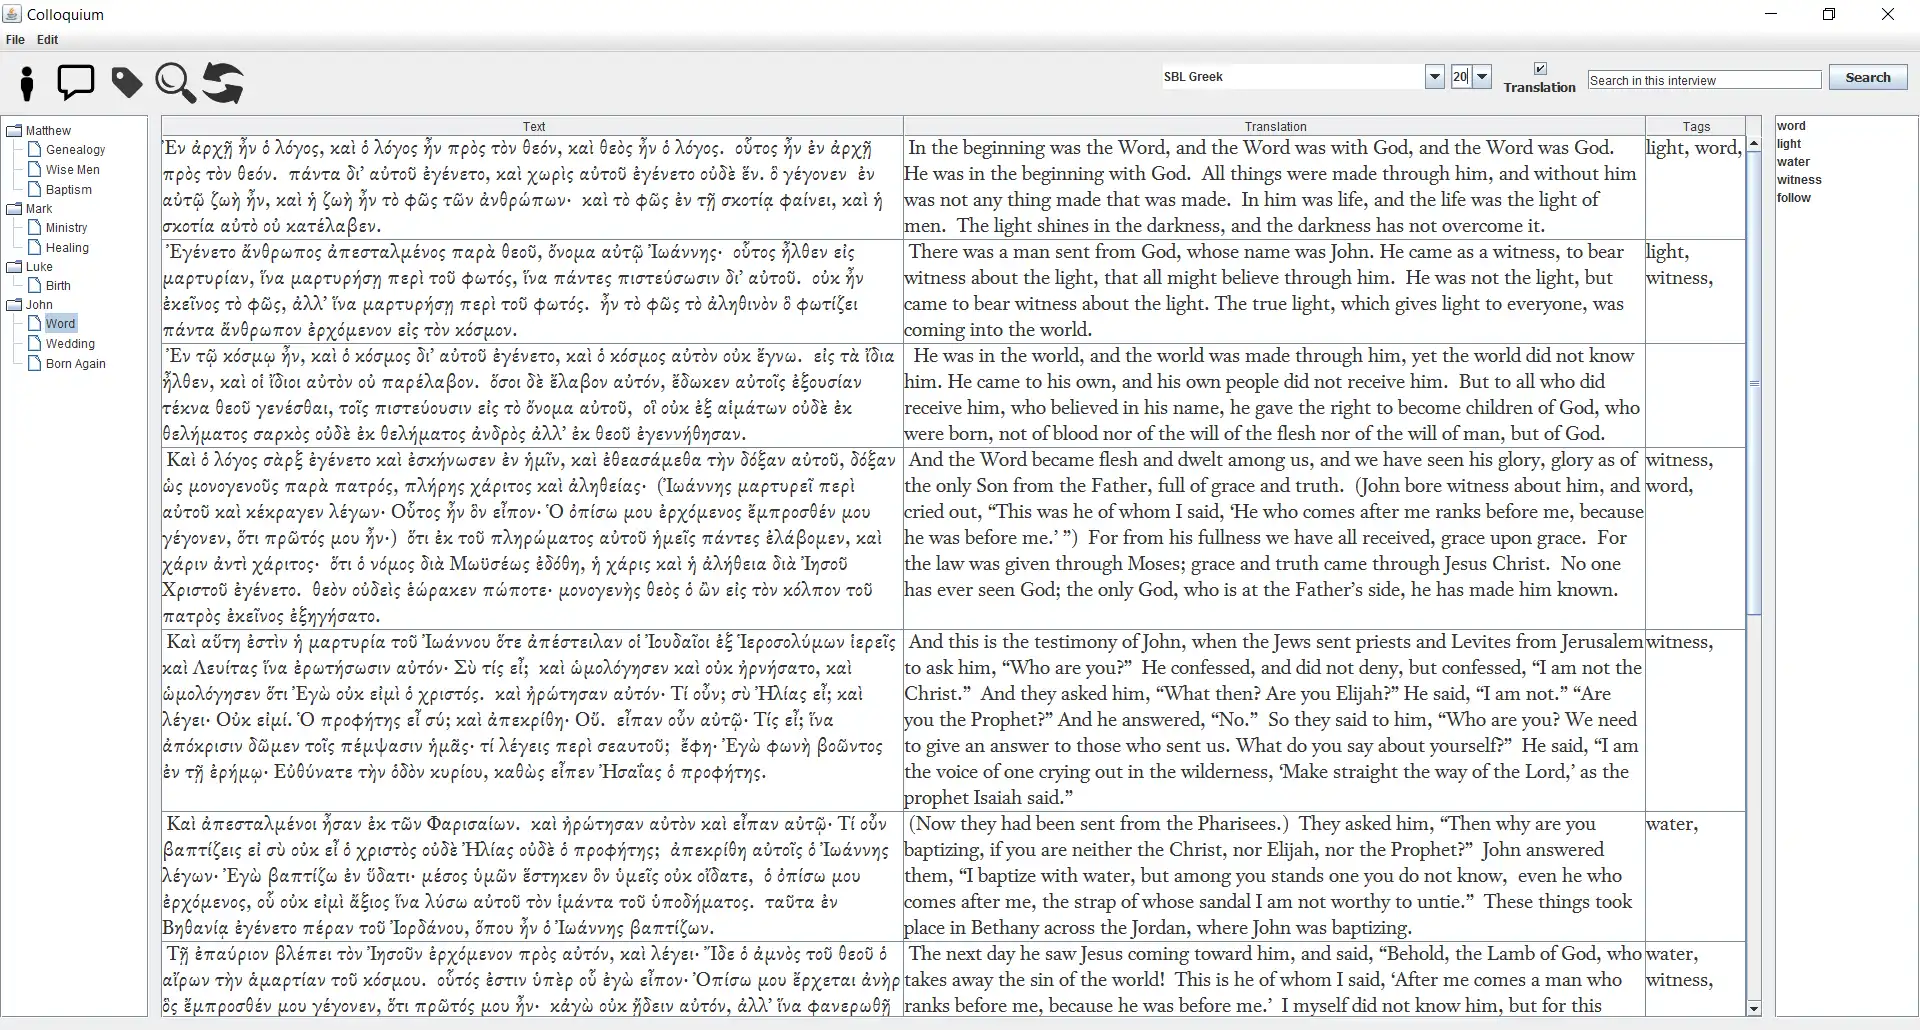Open the font size 20 dropdown
1920x1030 pixels.
(1482, 77)
